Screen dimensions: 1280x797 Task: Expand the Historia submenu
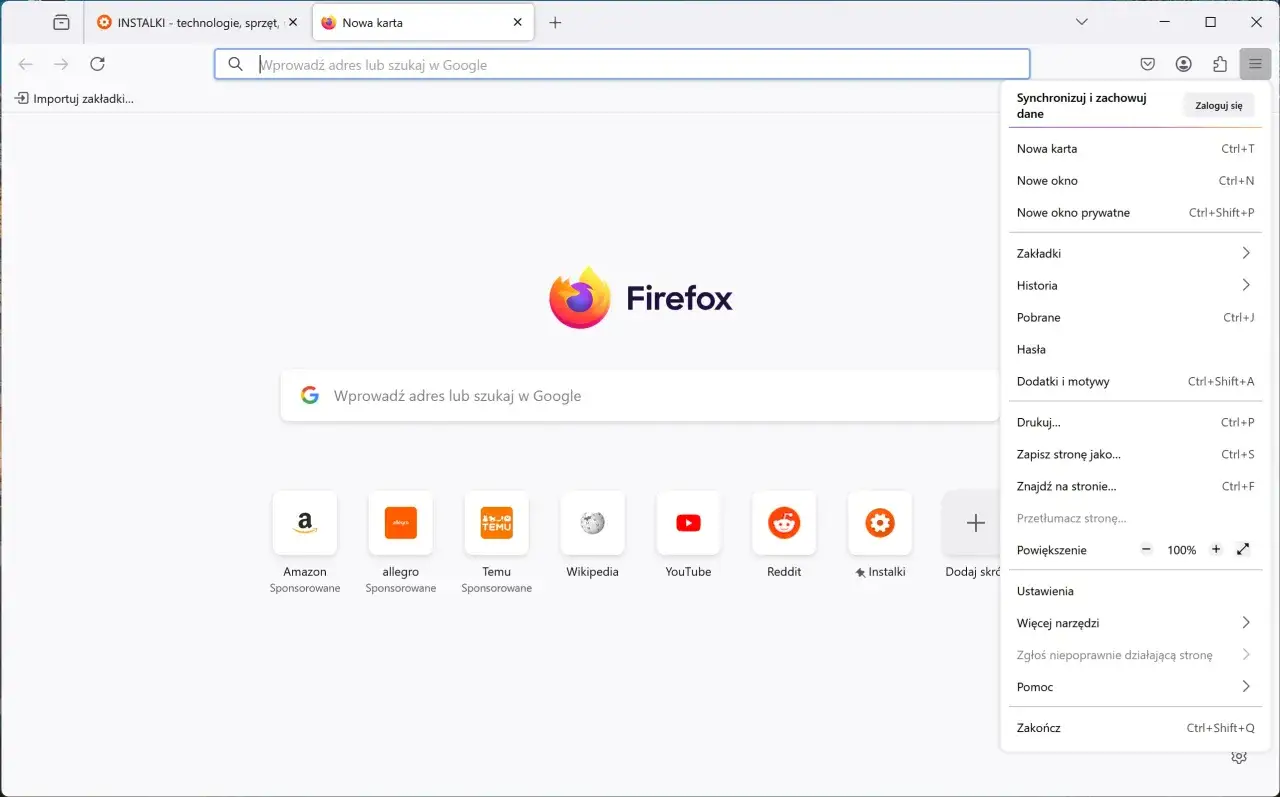1135,285
